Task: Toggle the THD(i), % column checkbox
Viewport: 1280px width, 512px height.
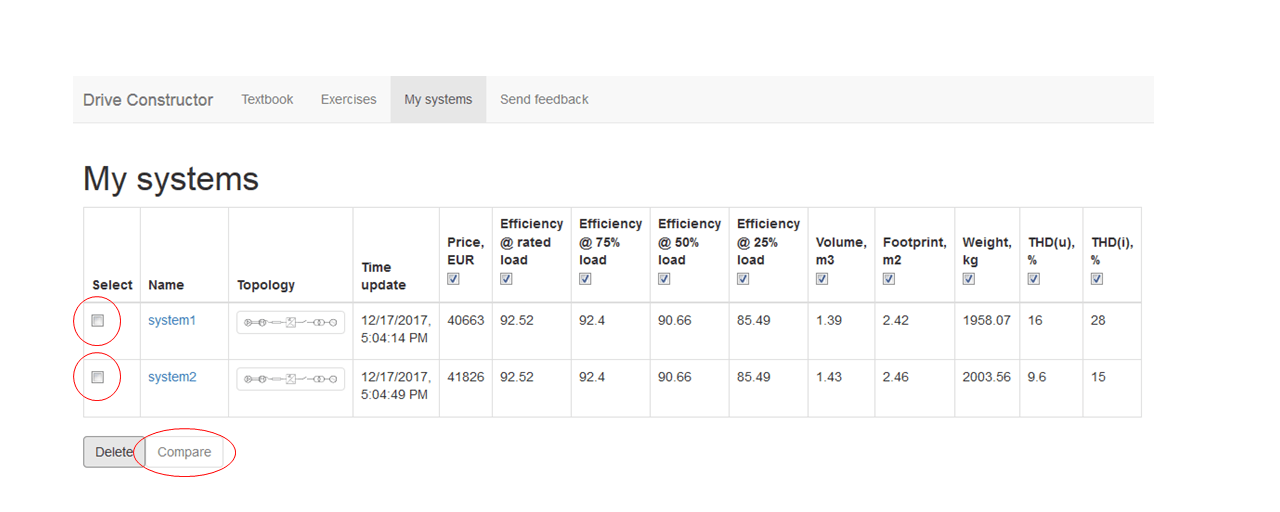Action: coord(1097,279)
